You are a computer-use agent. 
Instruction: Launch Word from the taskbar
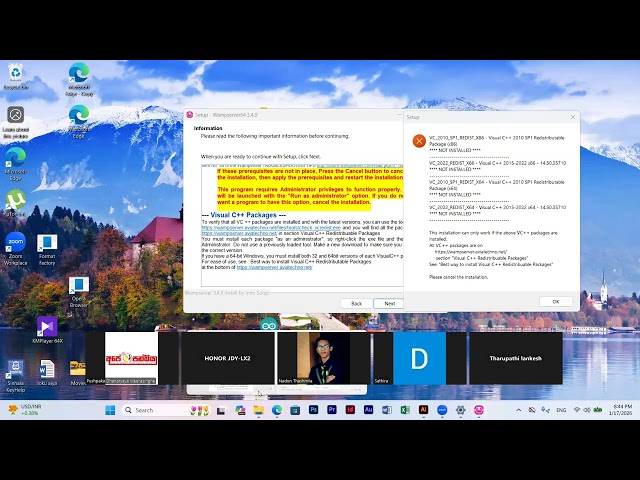[387, 410]
